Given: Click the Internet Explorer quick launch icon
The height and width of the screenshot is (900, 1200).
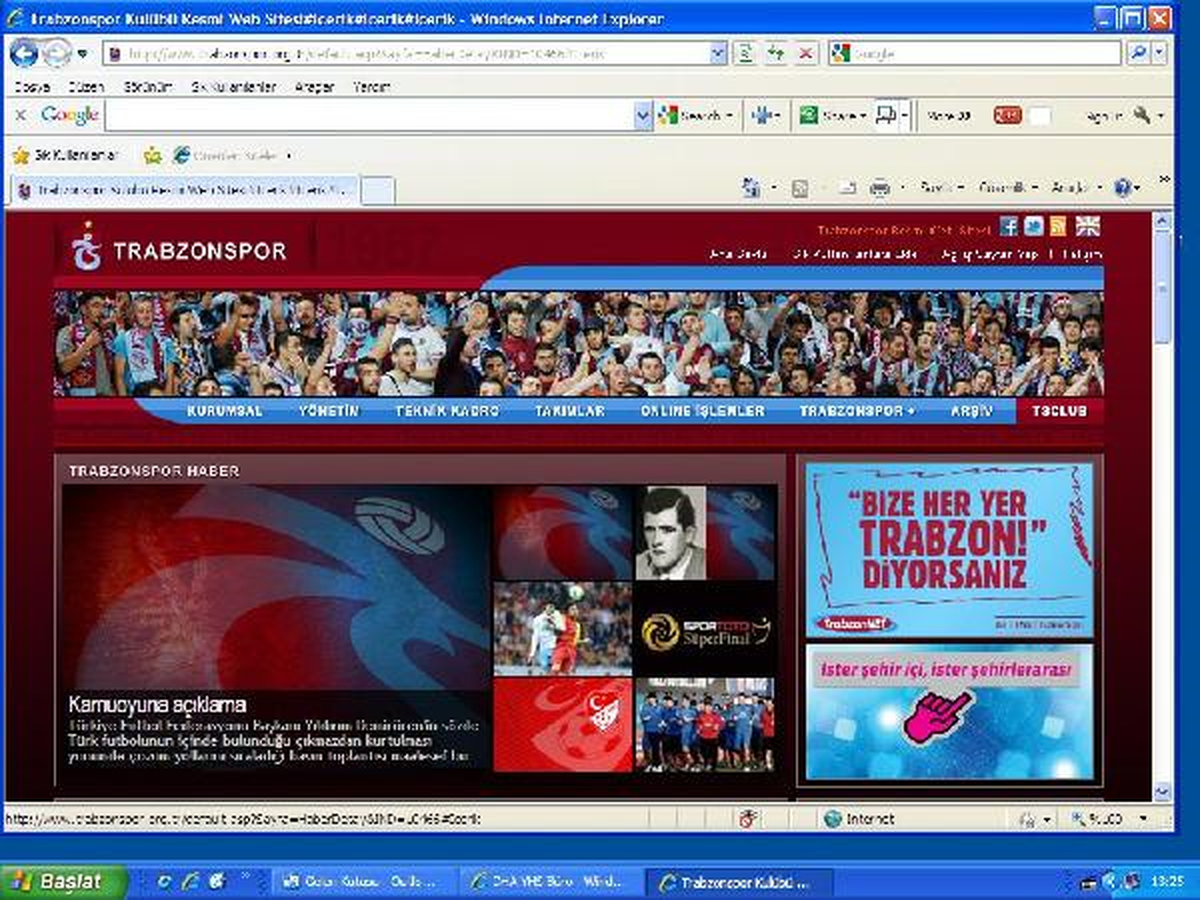Looking at the screenshot, I should click(x=192, y=881).
